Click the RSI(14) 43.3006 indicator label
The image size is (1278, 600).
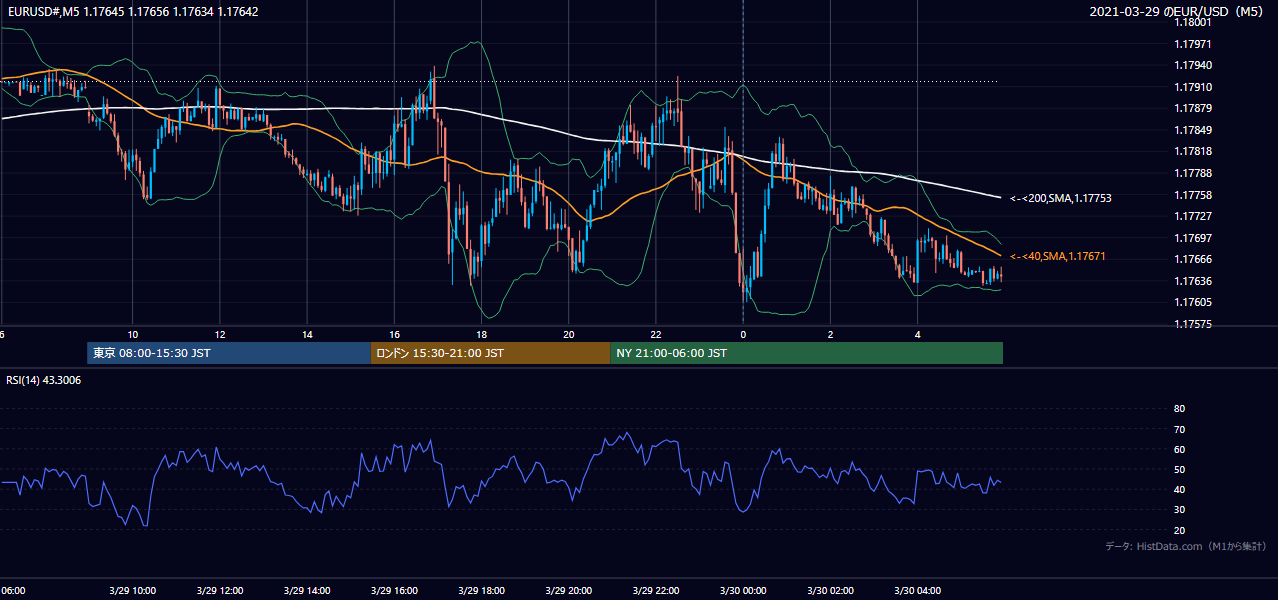point(44,380)
